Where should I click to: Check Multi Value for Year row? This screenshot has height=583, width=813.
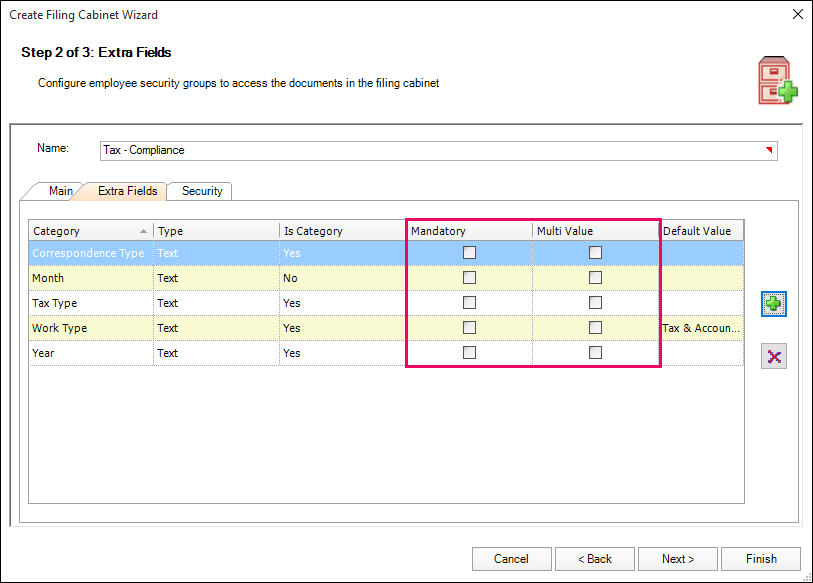click(x=595, y=353)
